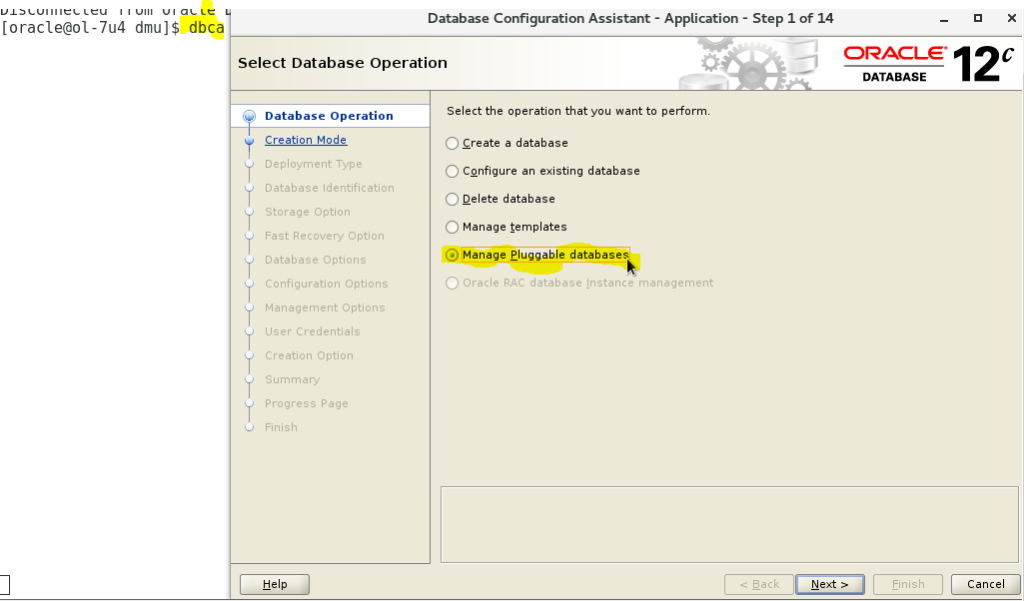Image resolution: width=1024 pixels, height=601 pixels.
Task: Go to Creation Mode step link
Action: (x=305, y=140)
